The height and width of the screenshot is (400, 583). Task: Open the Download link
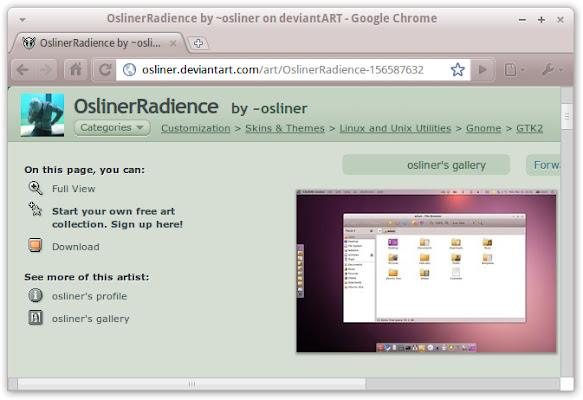click(75, 247)
